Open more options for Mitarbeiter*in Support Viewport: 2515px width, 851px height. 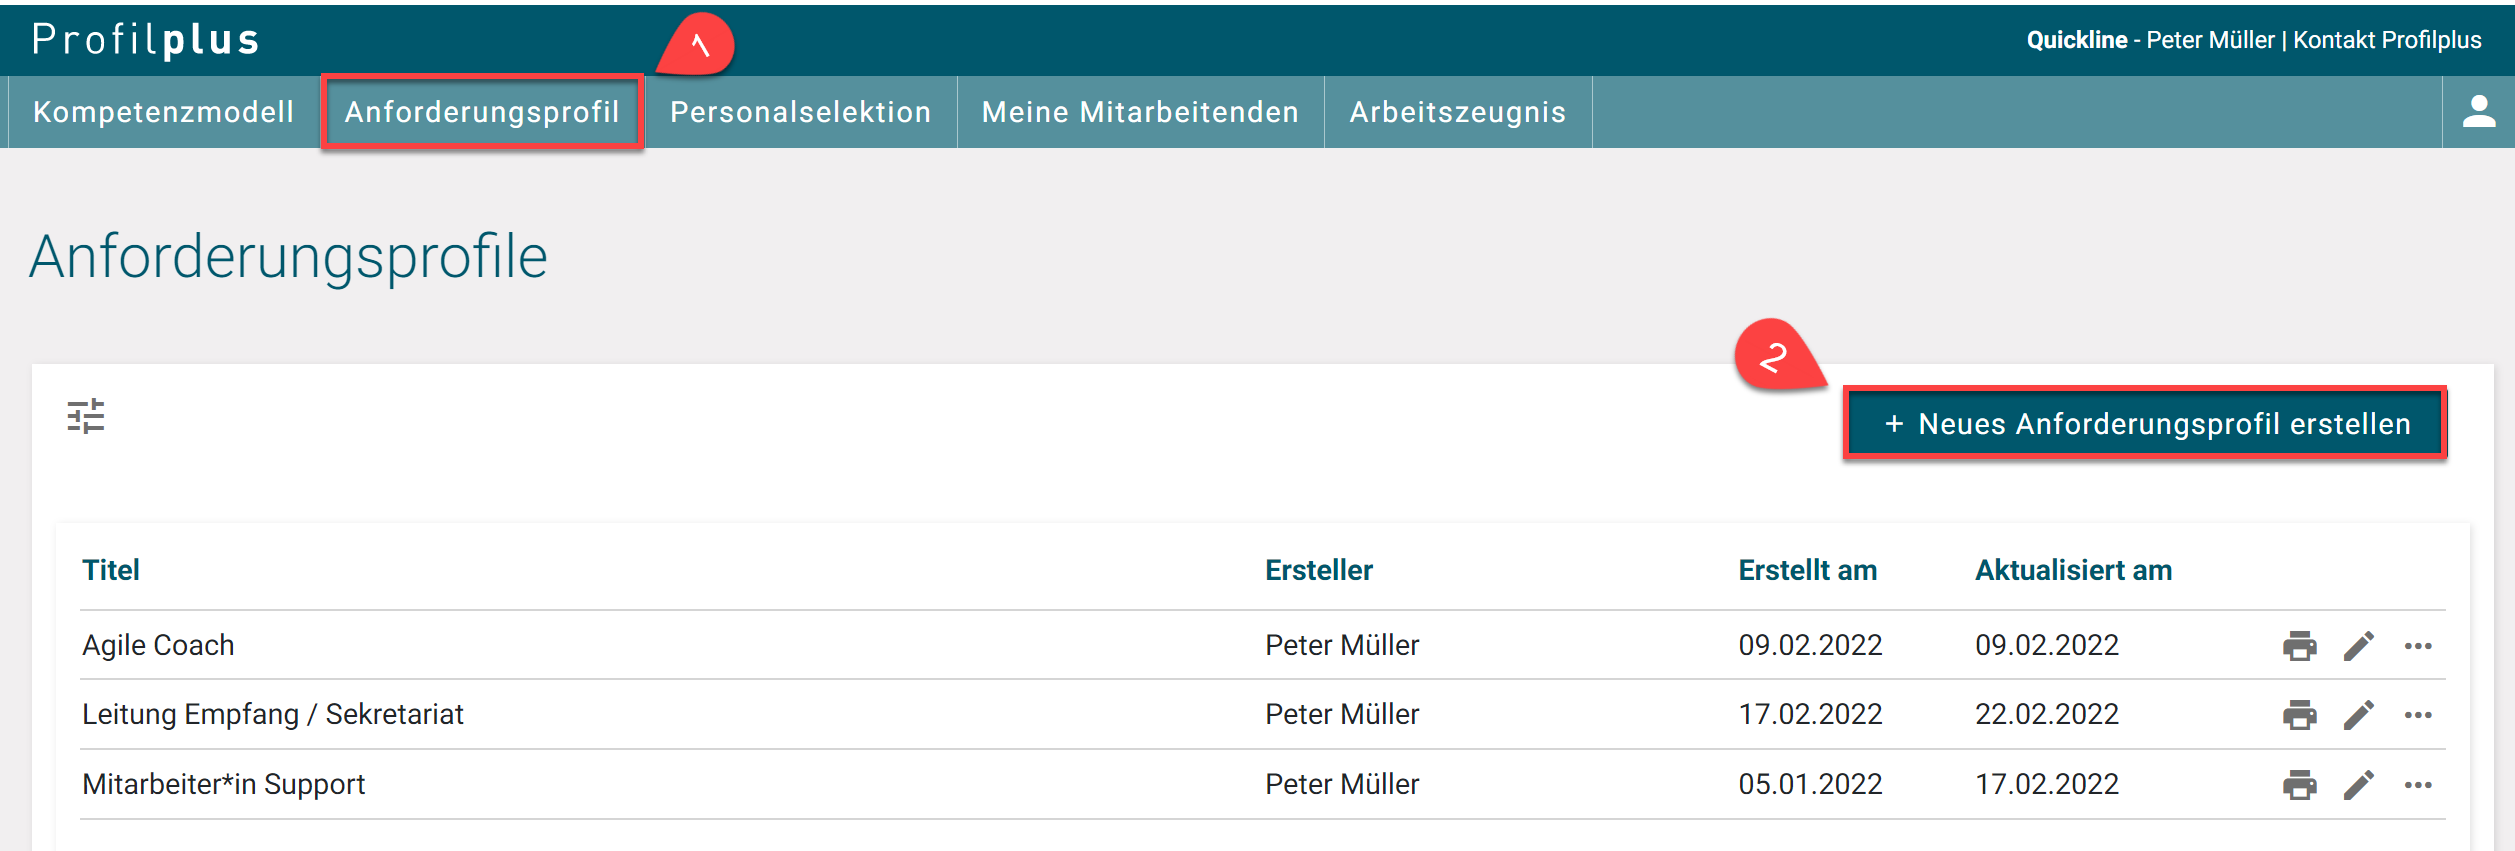coord(2417,785)
